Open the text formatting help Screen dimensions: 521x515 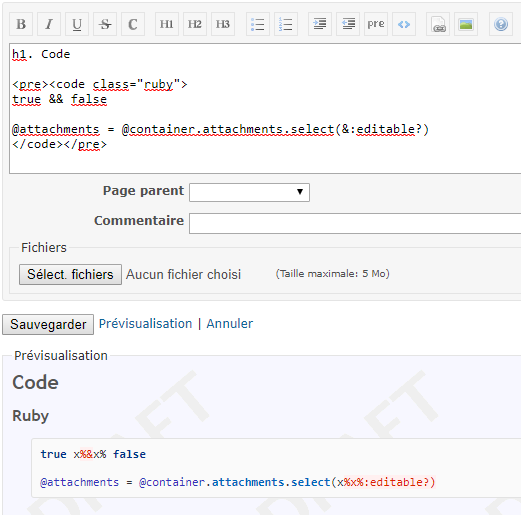[x=501, y=24]
